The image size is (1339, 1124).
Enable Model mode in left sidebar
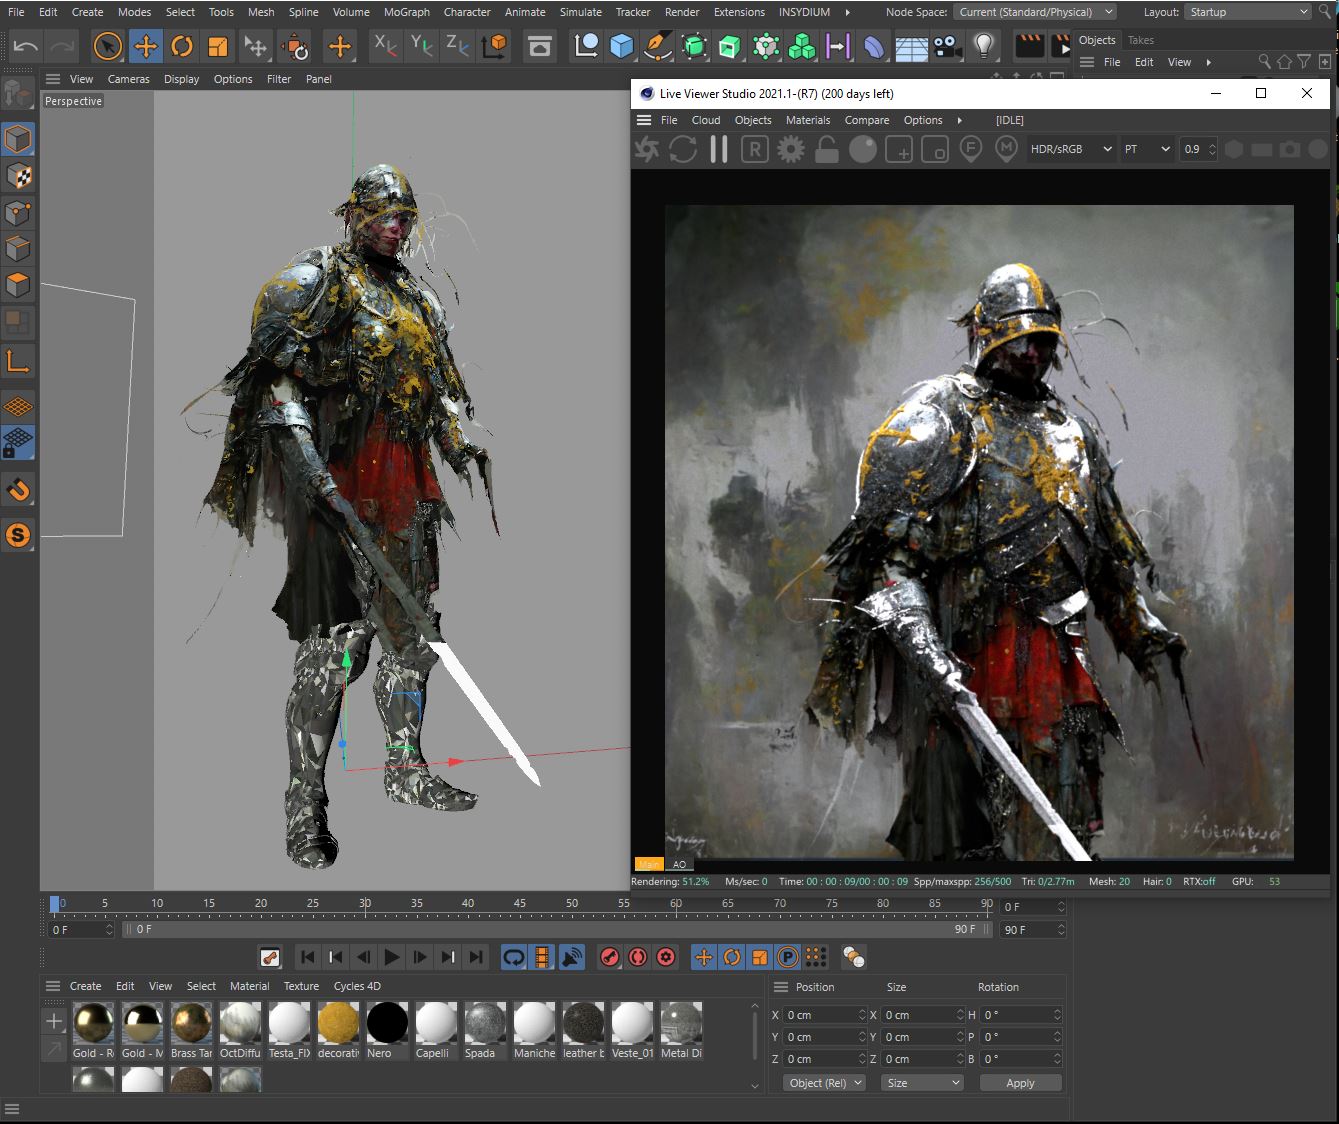[18, 139]
